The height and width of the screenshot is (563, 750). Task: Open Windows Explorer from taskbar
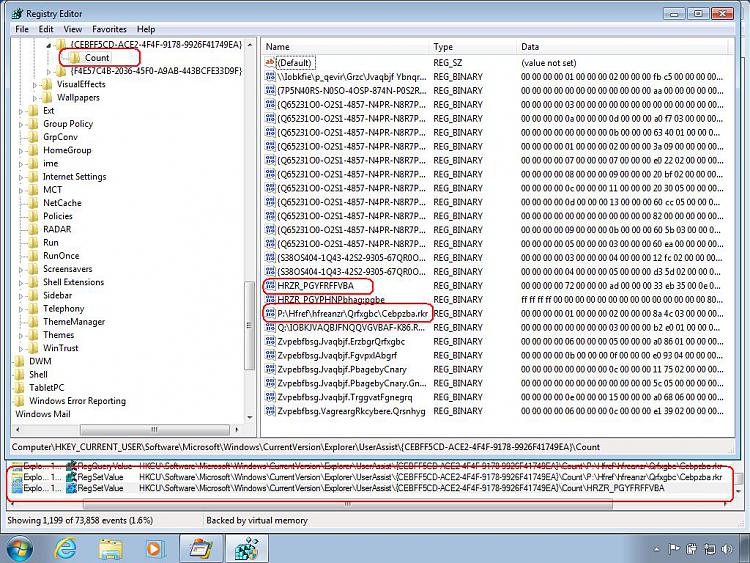tap(110, 549)
